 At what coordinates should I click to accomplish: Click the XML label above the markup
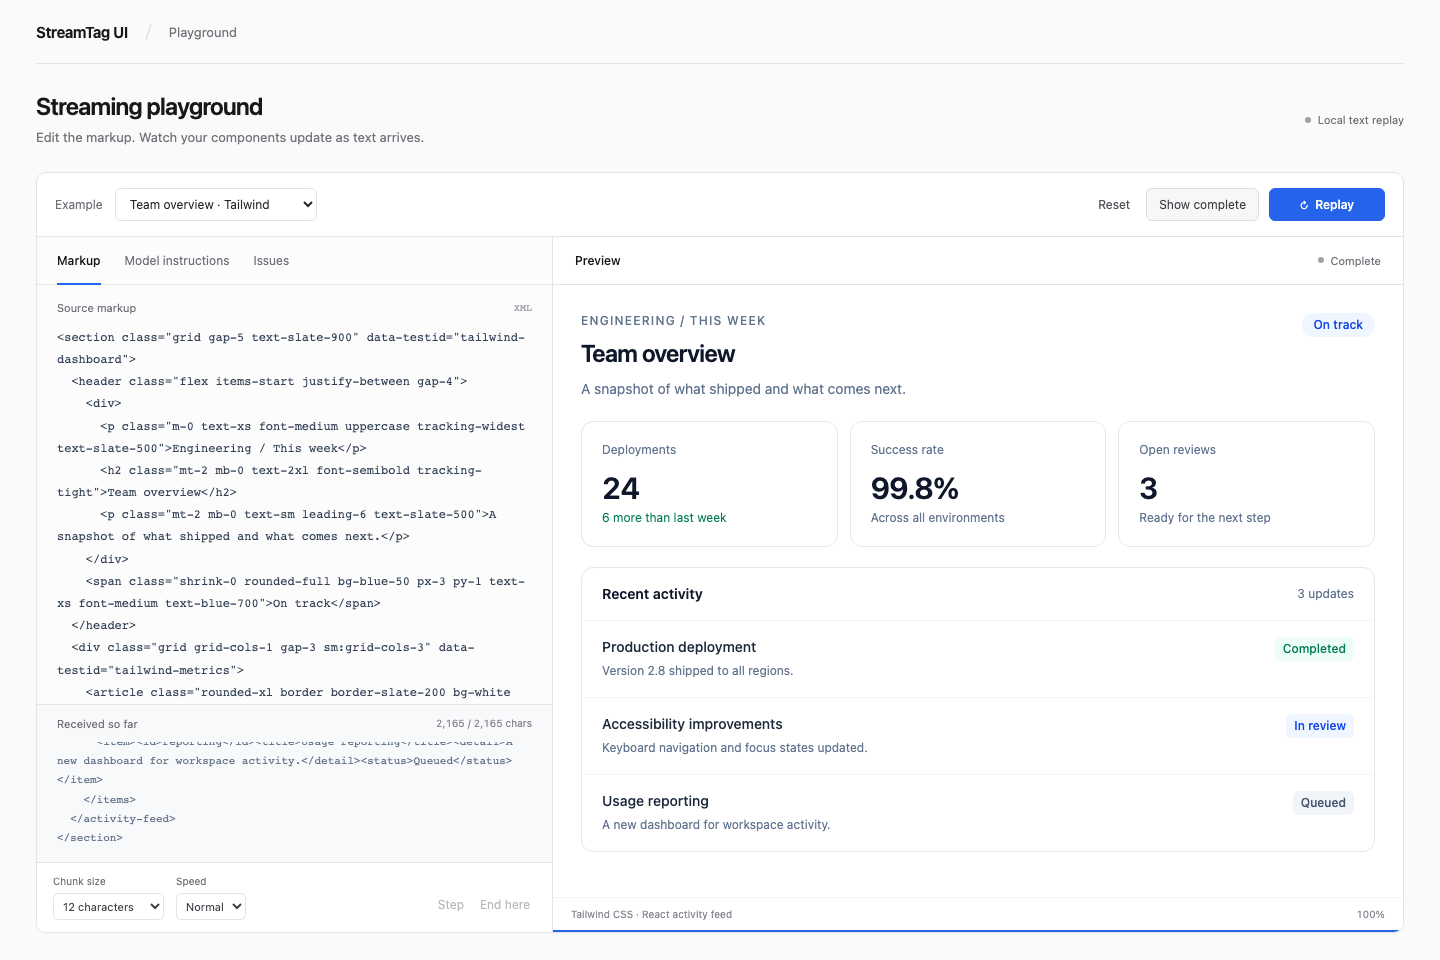523,308
